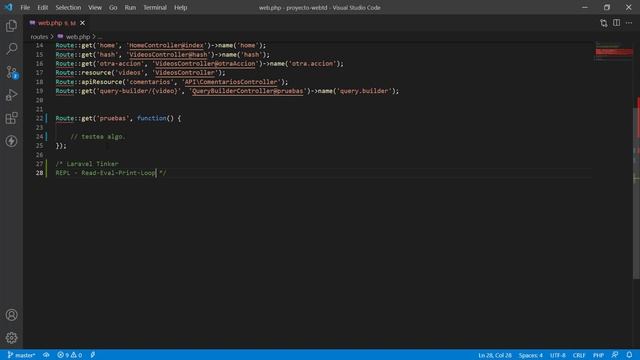This screenshot has width=640, height=360.
Task: Restore down the VS Code window
Action: 607,7
